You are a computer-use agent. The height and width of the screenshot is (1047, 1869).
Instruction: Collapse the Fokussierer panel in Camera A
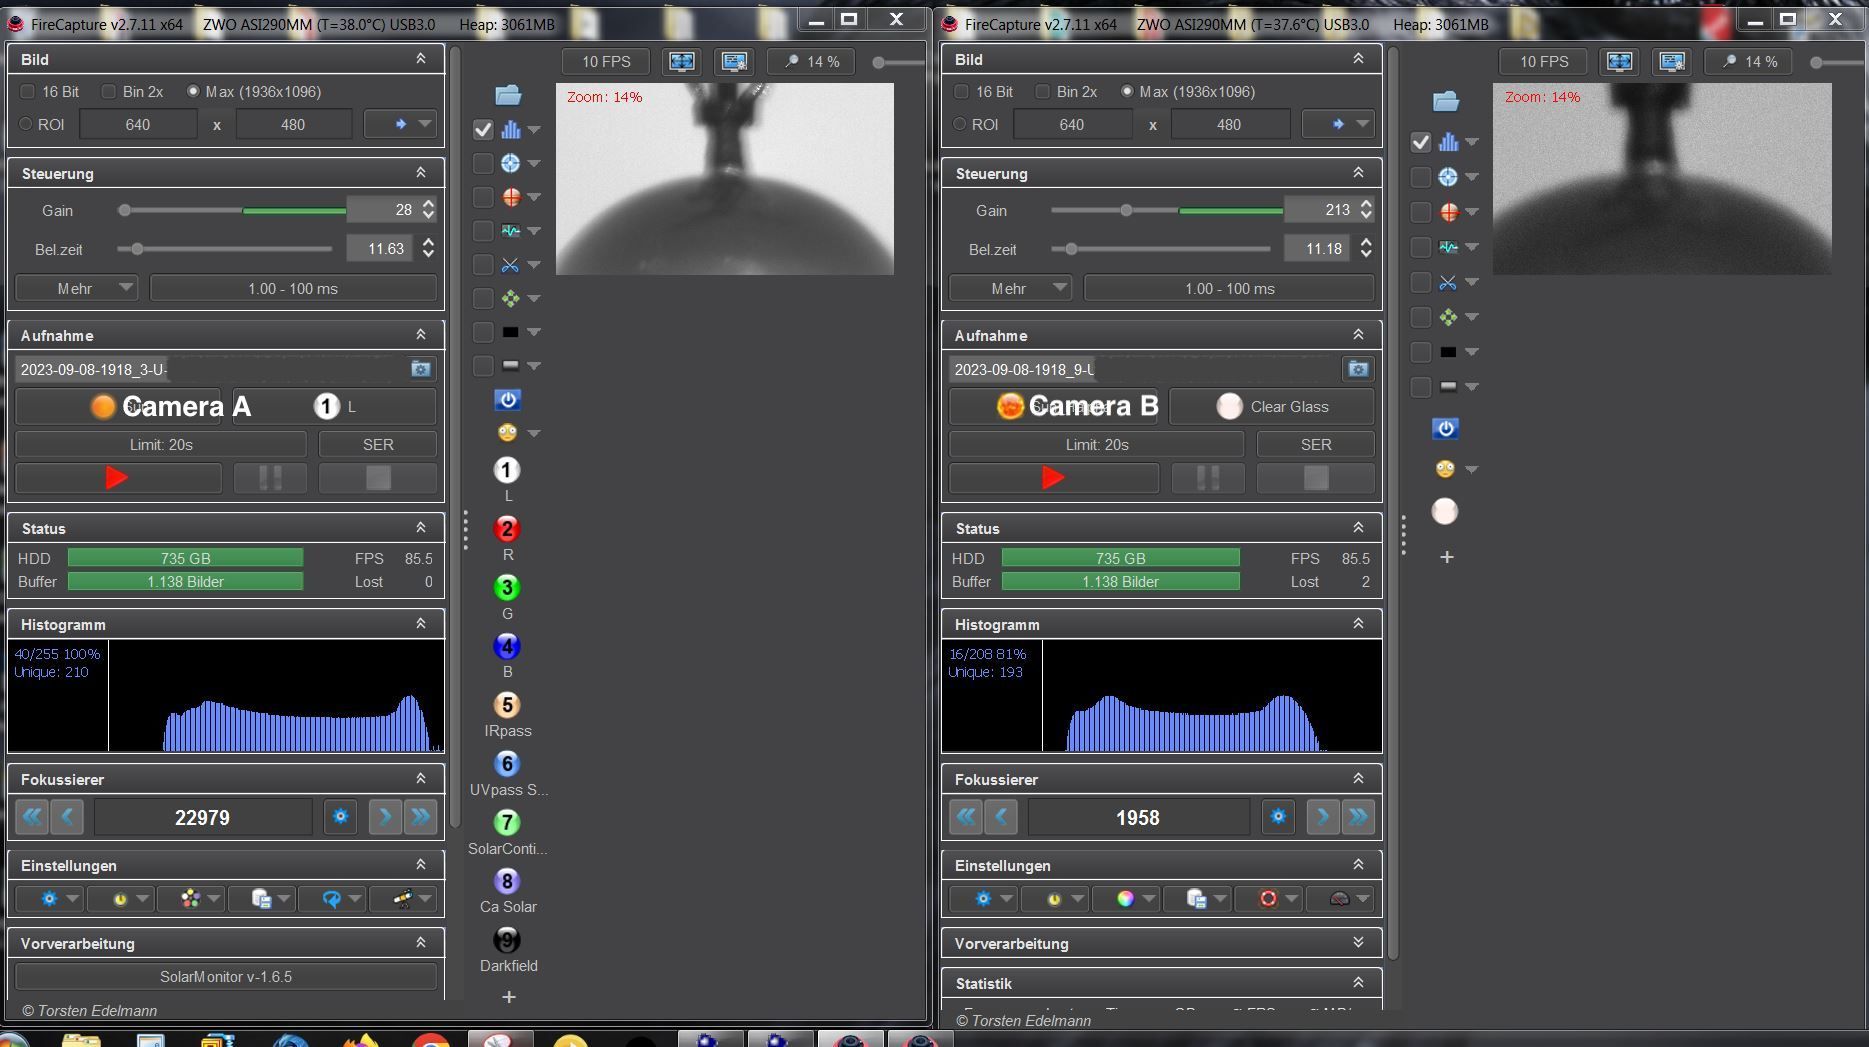[421, 779]
